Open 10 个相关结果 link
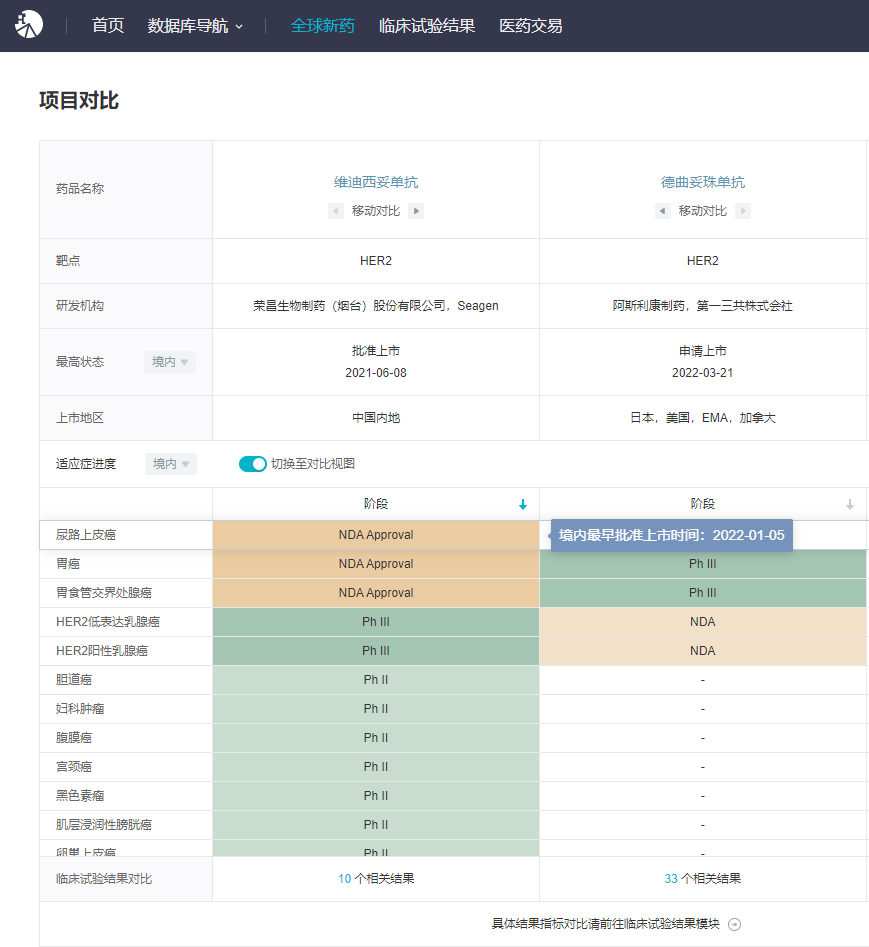This screenshot has height=947, width=869. (x=376, y=879)
